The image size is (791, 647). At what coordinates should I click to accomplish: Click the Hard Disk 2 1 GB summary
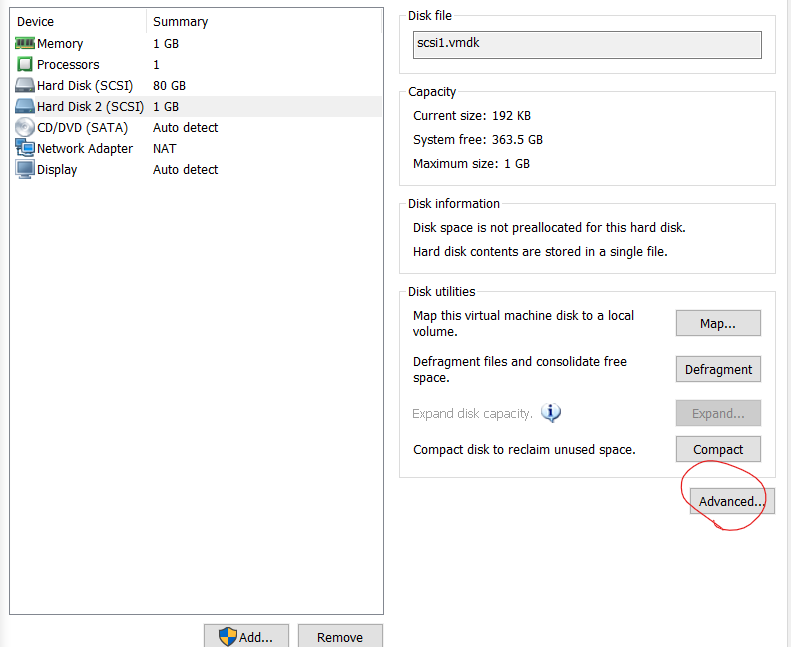(166, 107)
